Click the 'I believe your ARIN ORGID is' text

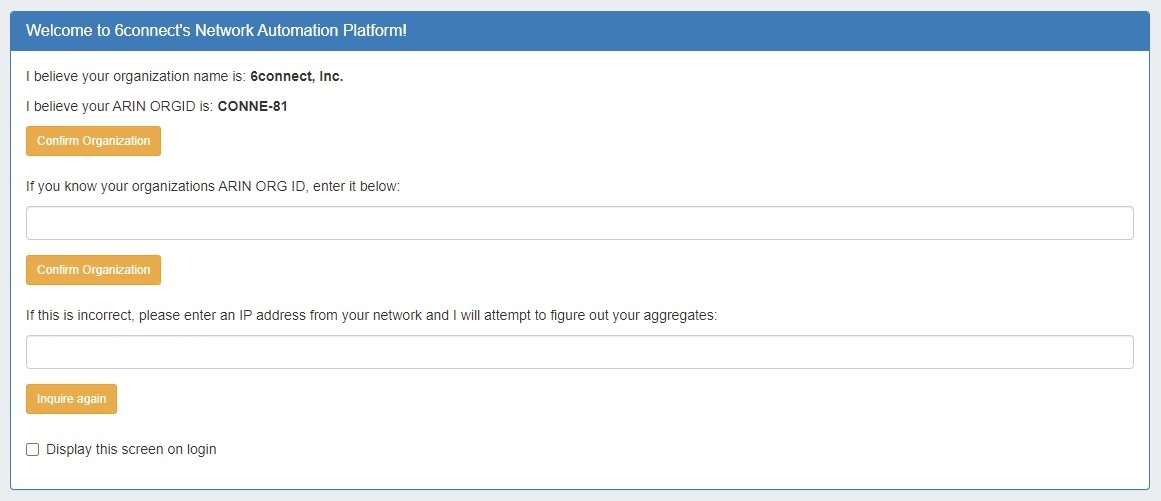click(120, 106)
